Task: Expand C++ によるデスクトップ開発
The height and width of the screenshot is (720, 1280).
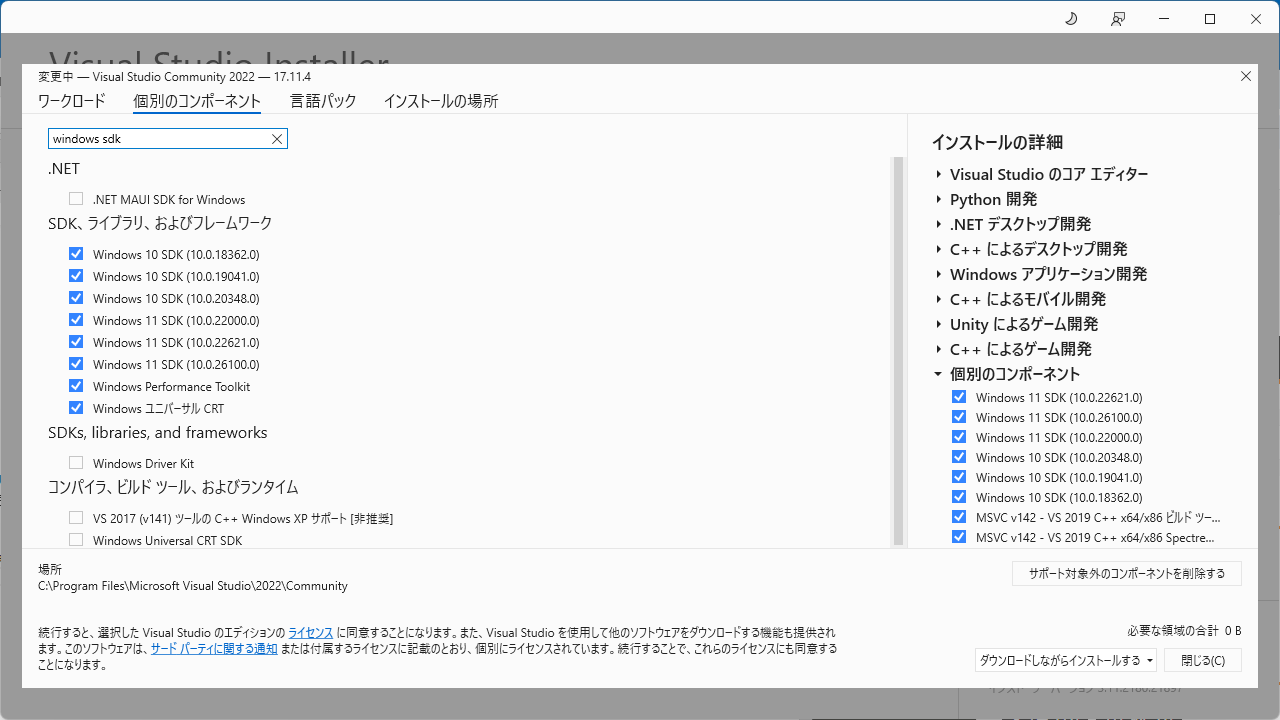Action: [939, 249]
